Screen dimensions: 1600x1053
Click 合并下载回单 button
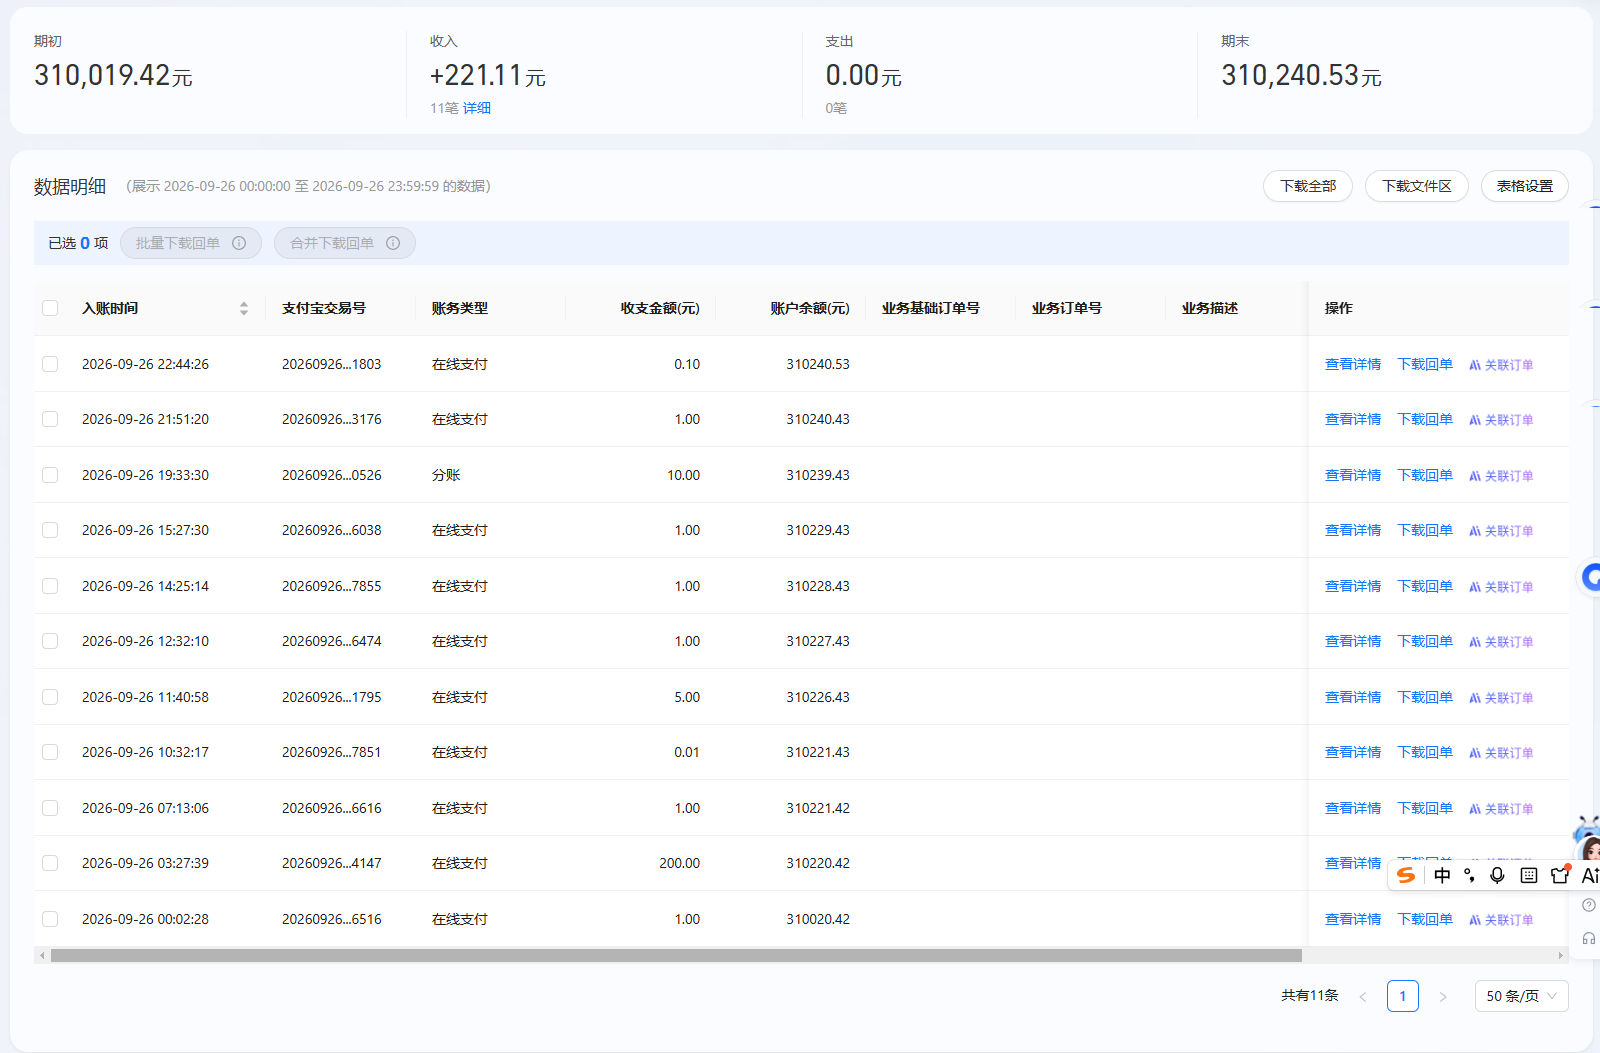(x=345, y=243)
